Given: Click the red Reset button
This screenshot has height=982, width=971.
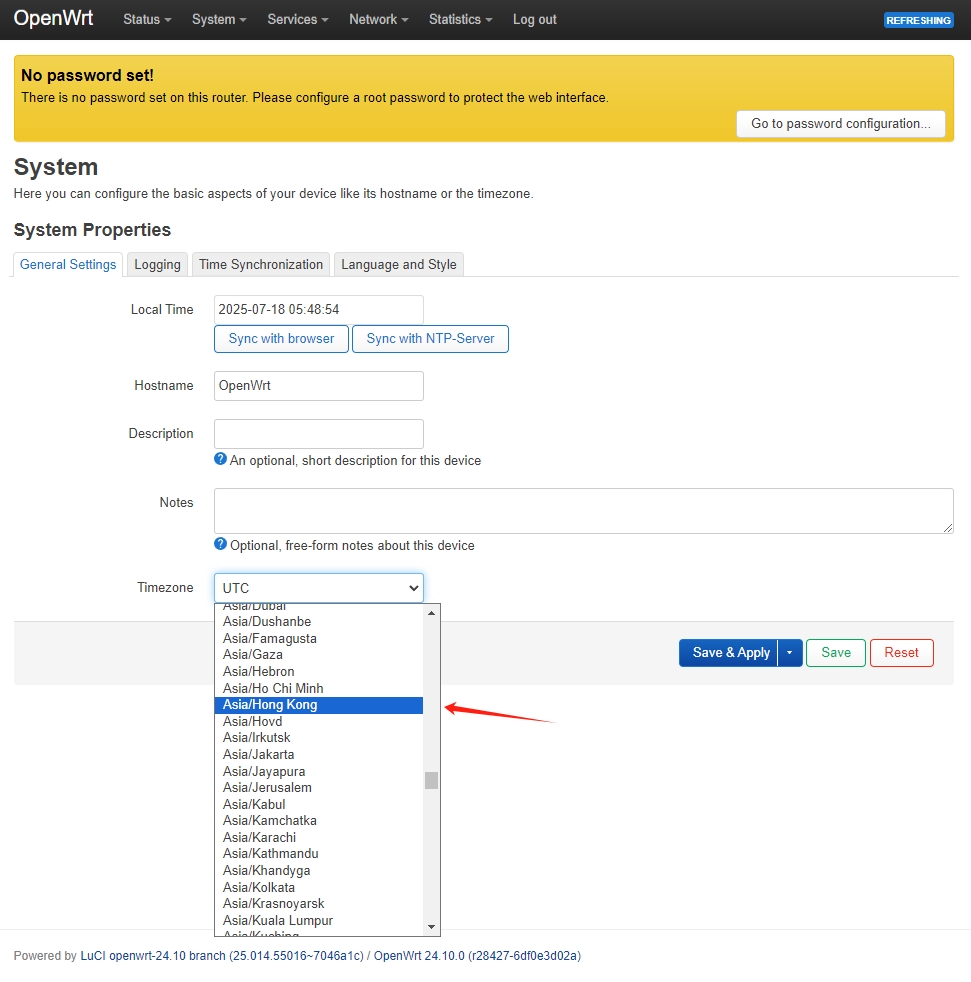Looking at the screenshot, I should [x=901, y=653].
